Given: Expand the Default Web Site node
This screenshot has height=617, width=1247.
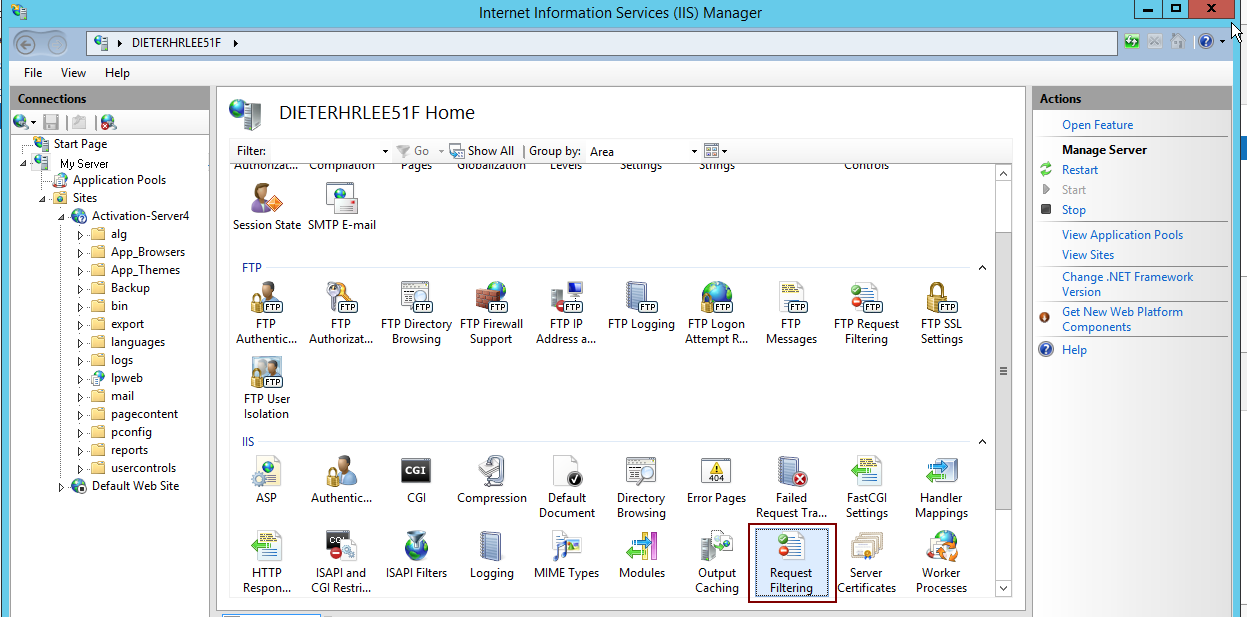Looking at the screenshot, I should 62,487.
